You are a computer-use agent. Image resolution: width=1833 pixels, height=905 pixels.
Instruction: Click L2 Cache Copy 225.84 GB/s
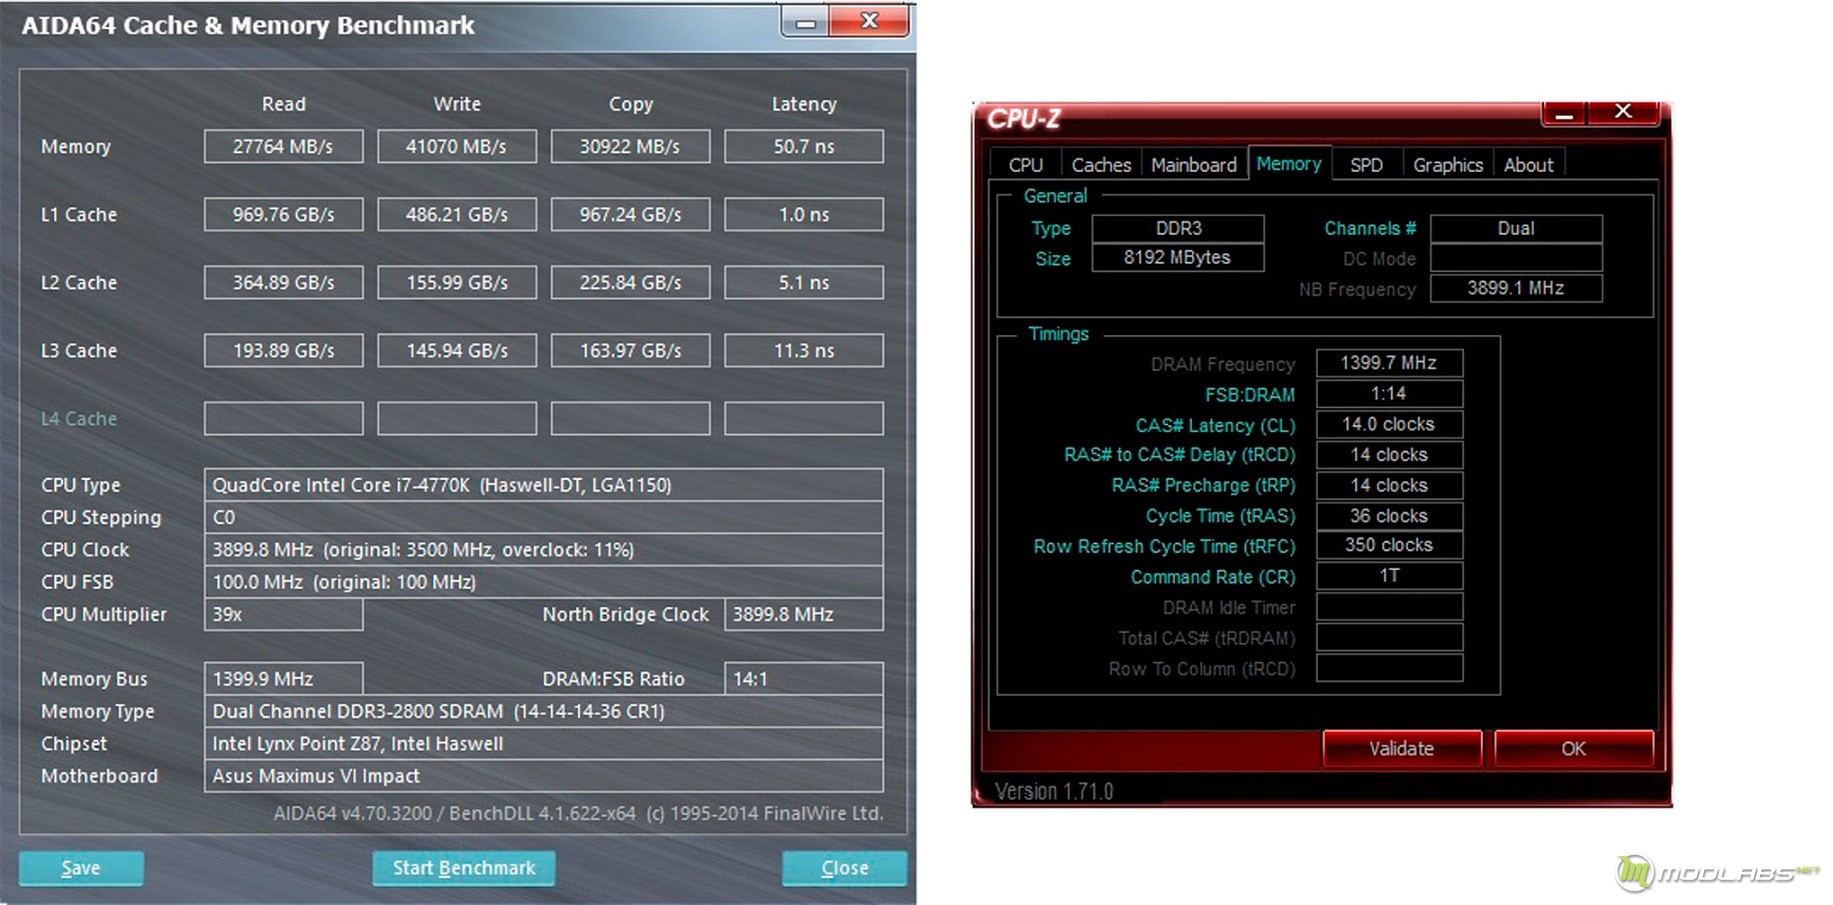(x=631, y=282)
